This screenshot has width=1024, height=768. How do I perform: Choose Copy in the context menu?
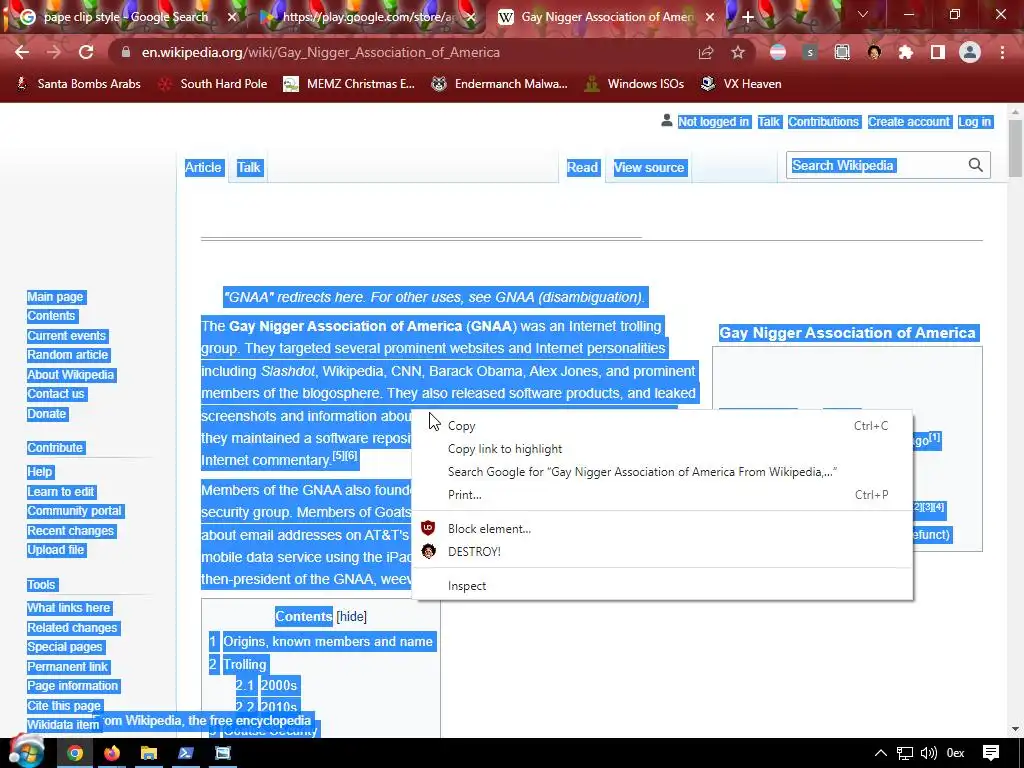662,426
